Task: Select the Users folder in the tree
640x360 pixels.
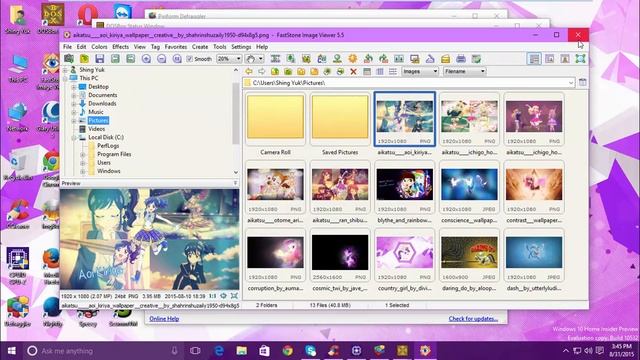Action: (x=104, y=163)
